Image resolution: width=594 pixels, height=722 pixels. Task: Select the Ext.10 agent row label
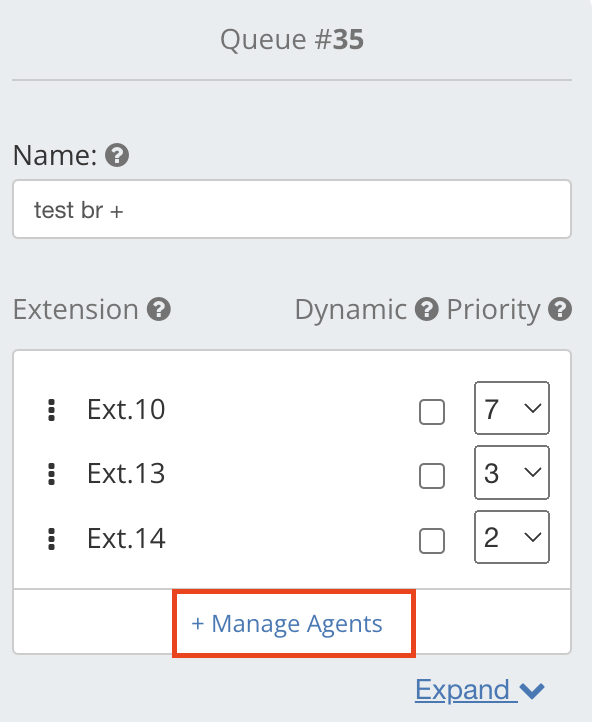(126, 409)
